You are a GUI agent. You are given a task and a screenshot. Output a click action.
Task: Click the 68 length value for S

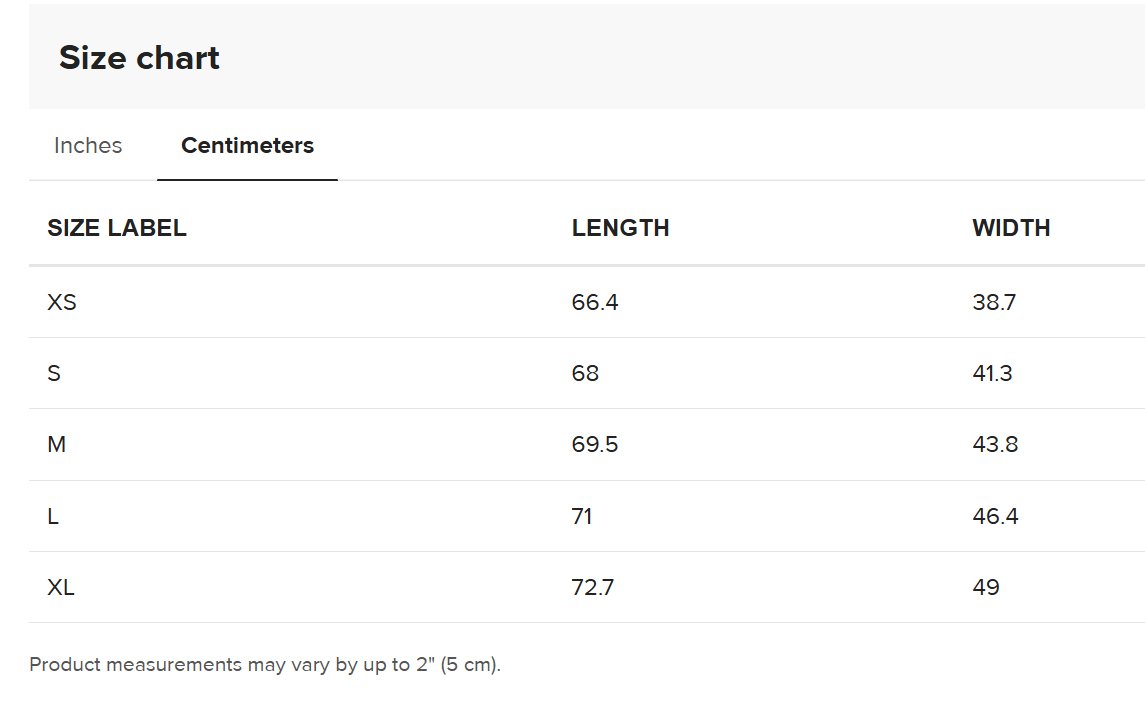586,373
